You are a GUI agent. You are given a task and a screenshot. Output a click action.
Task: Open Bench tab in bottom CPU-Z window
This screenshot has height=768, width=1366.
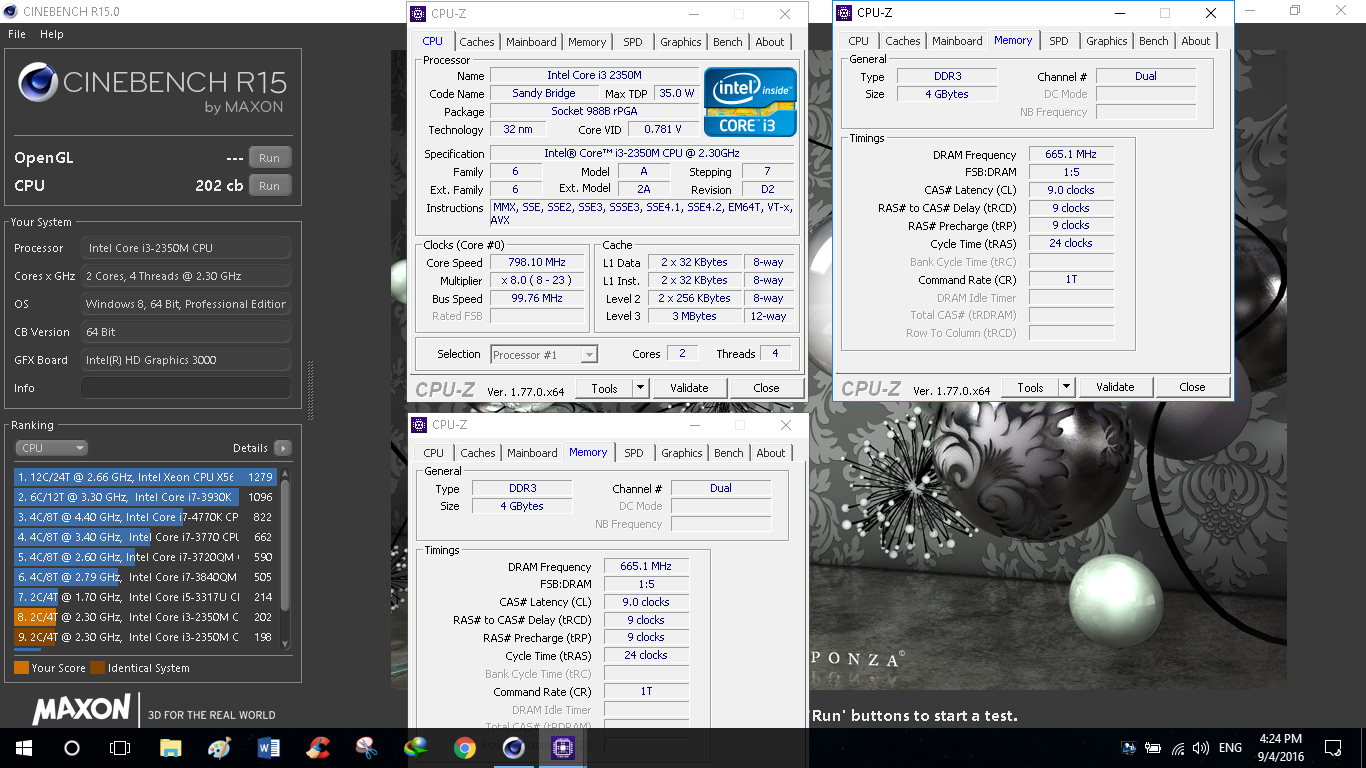[x=729, y=453]
